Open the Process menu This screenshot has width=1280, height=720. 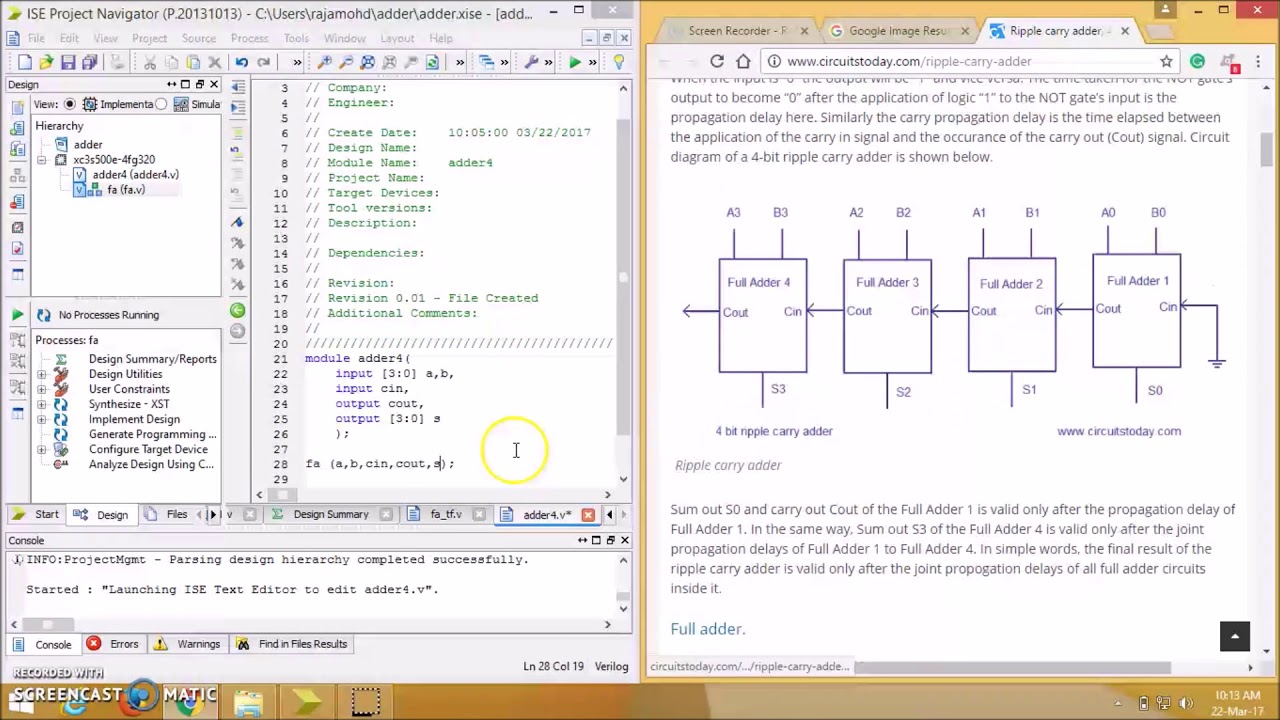249,38
